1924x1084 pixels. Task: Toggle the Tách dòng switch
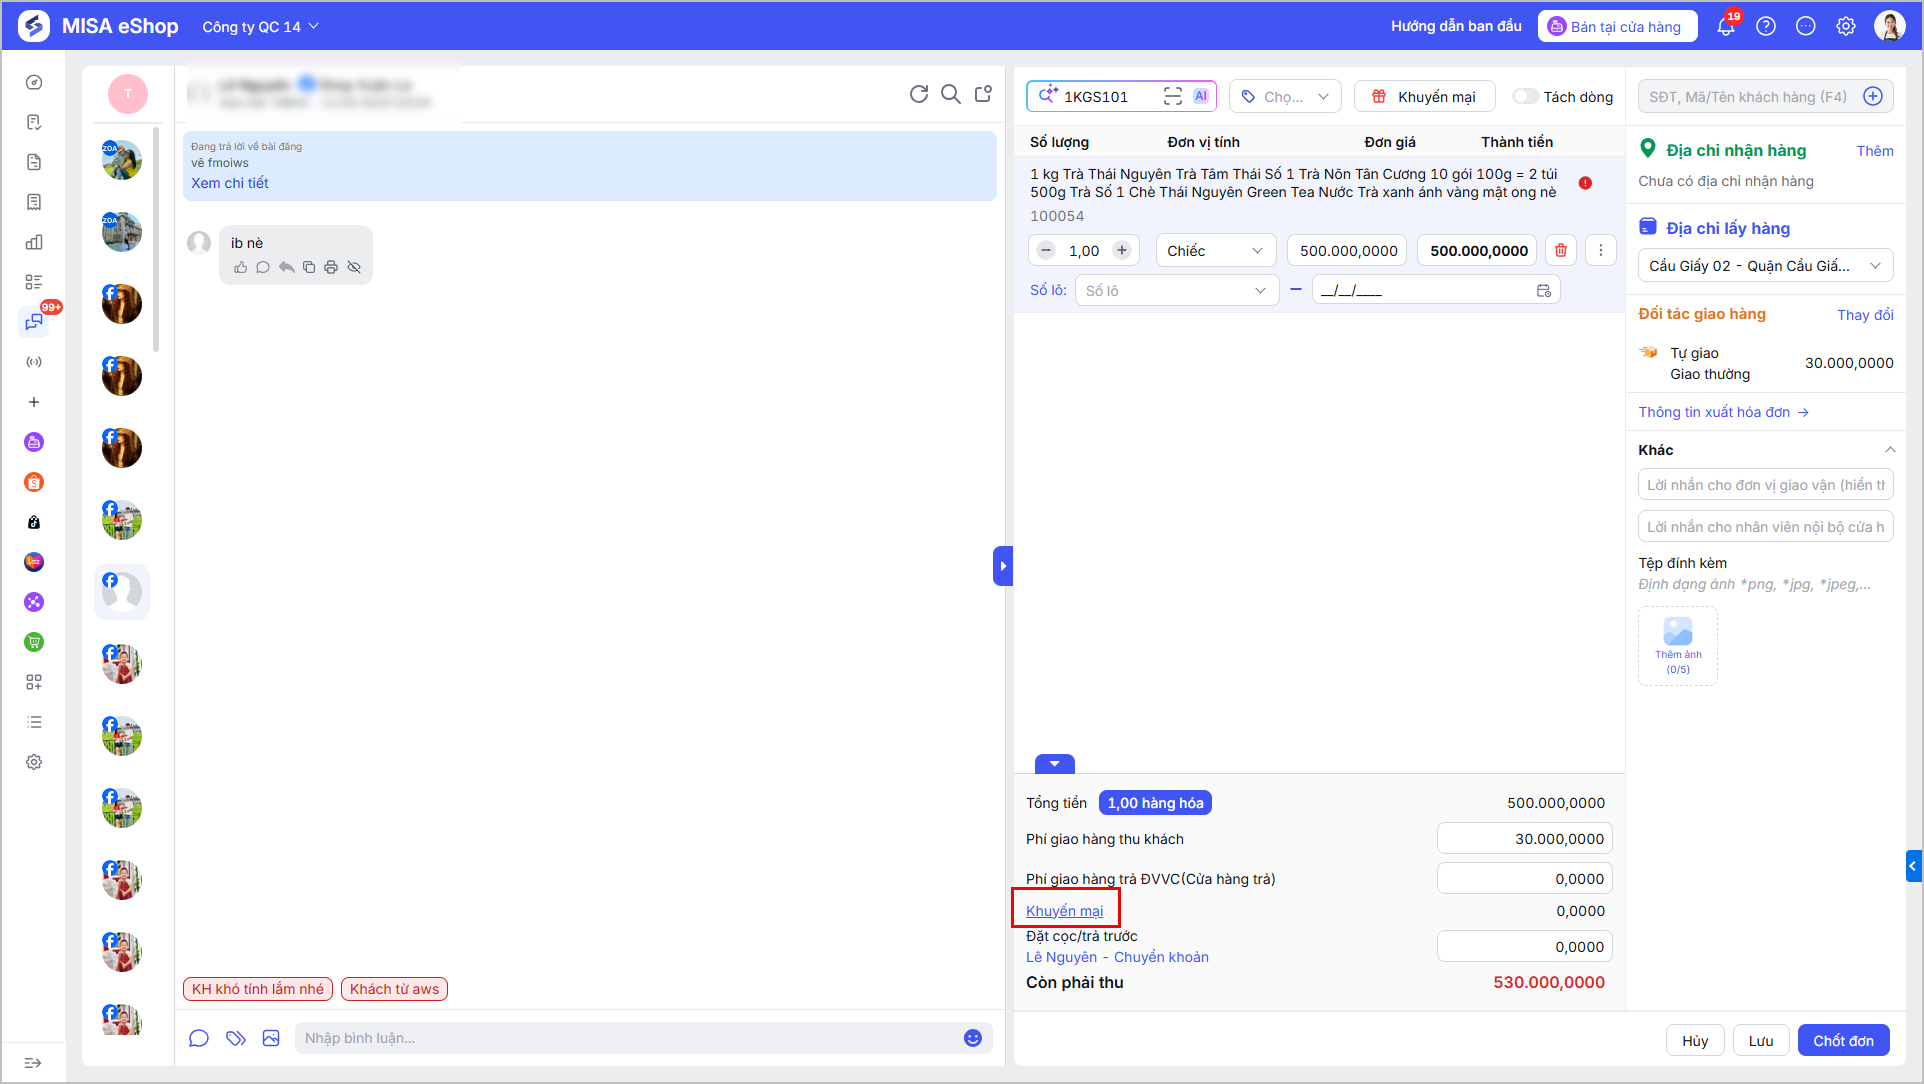coord(1525,96)
